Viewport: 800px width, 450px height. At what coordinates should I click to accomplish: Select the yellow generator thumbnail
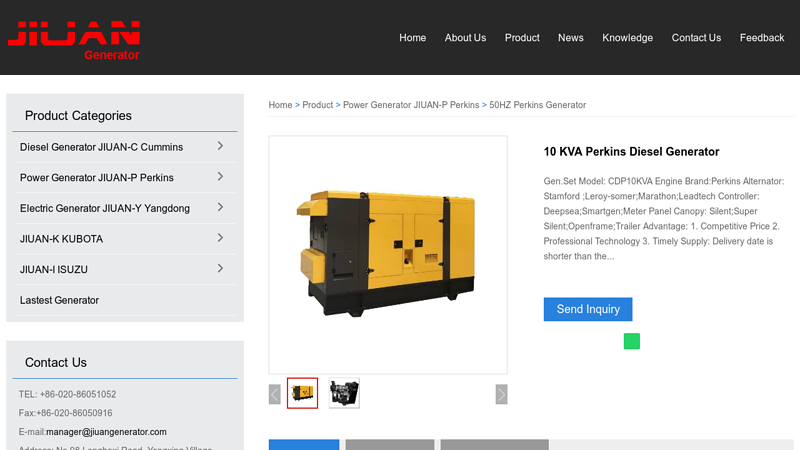coord(302,393)
